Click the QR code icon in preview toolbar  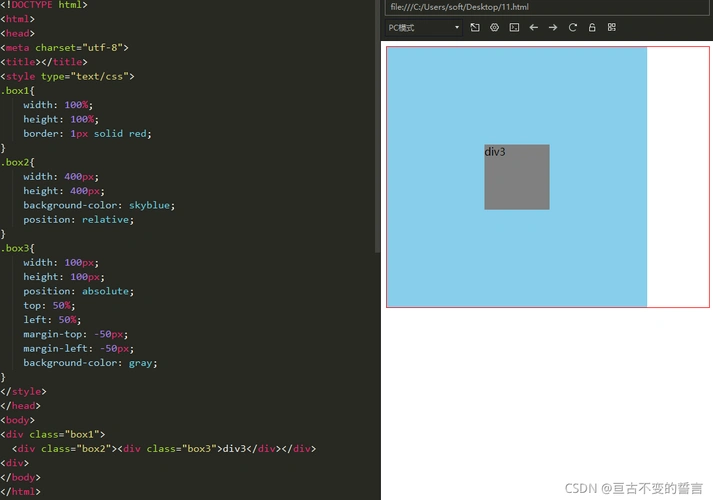coord(612,28)
